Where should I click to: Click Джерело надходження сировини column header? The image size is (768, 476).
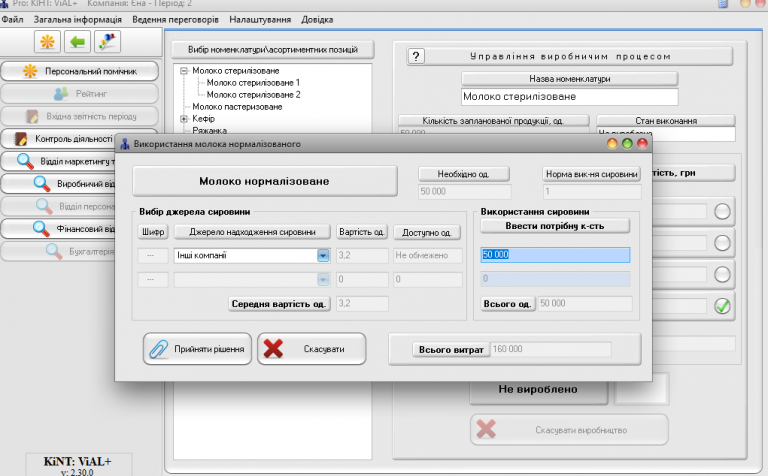(252, 232)
